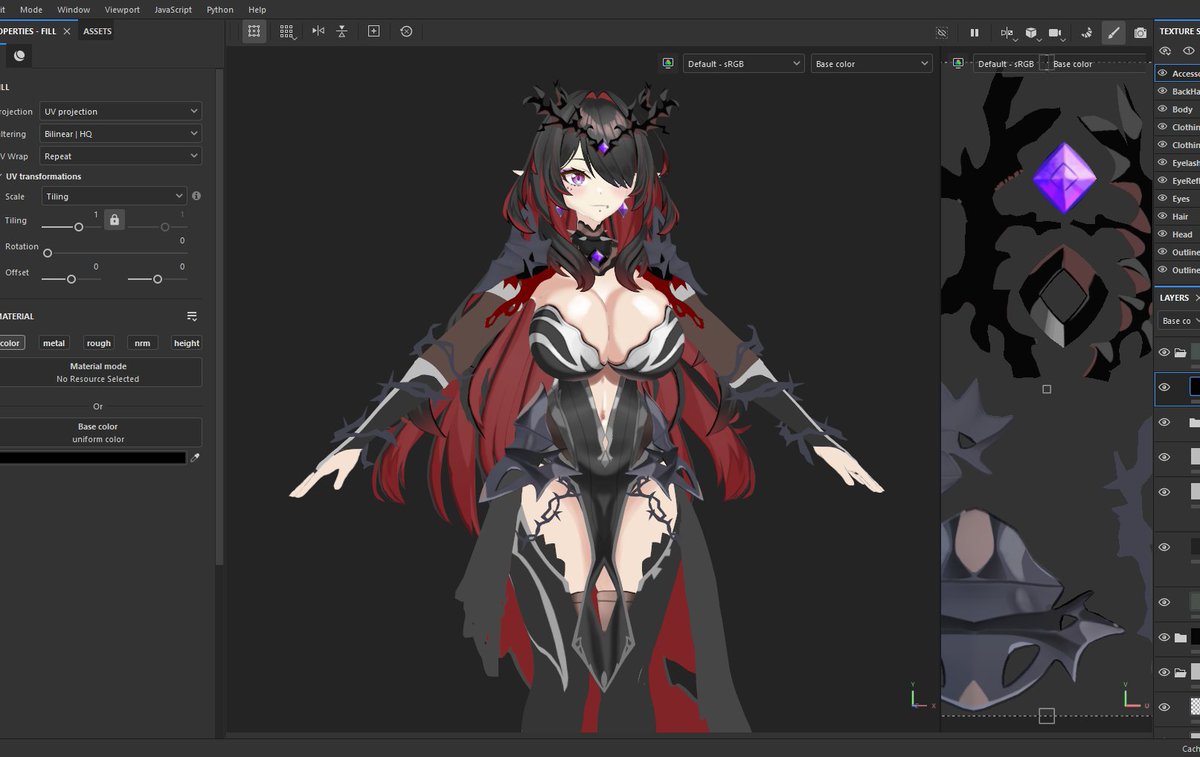Toggle the rough channel button
The width and height of the screenshot is (1200, 757).
(x=98, y=343)
